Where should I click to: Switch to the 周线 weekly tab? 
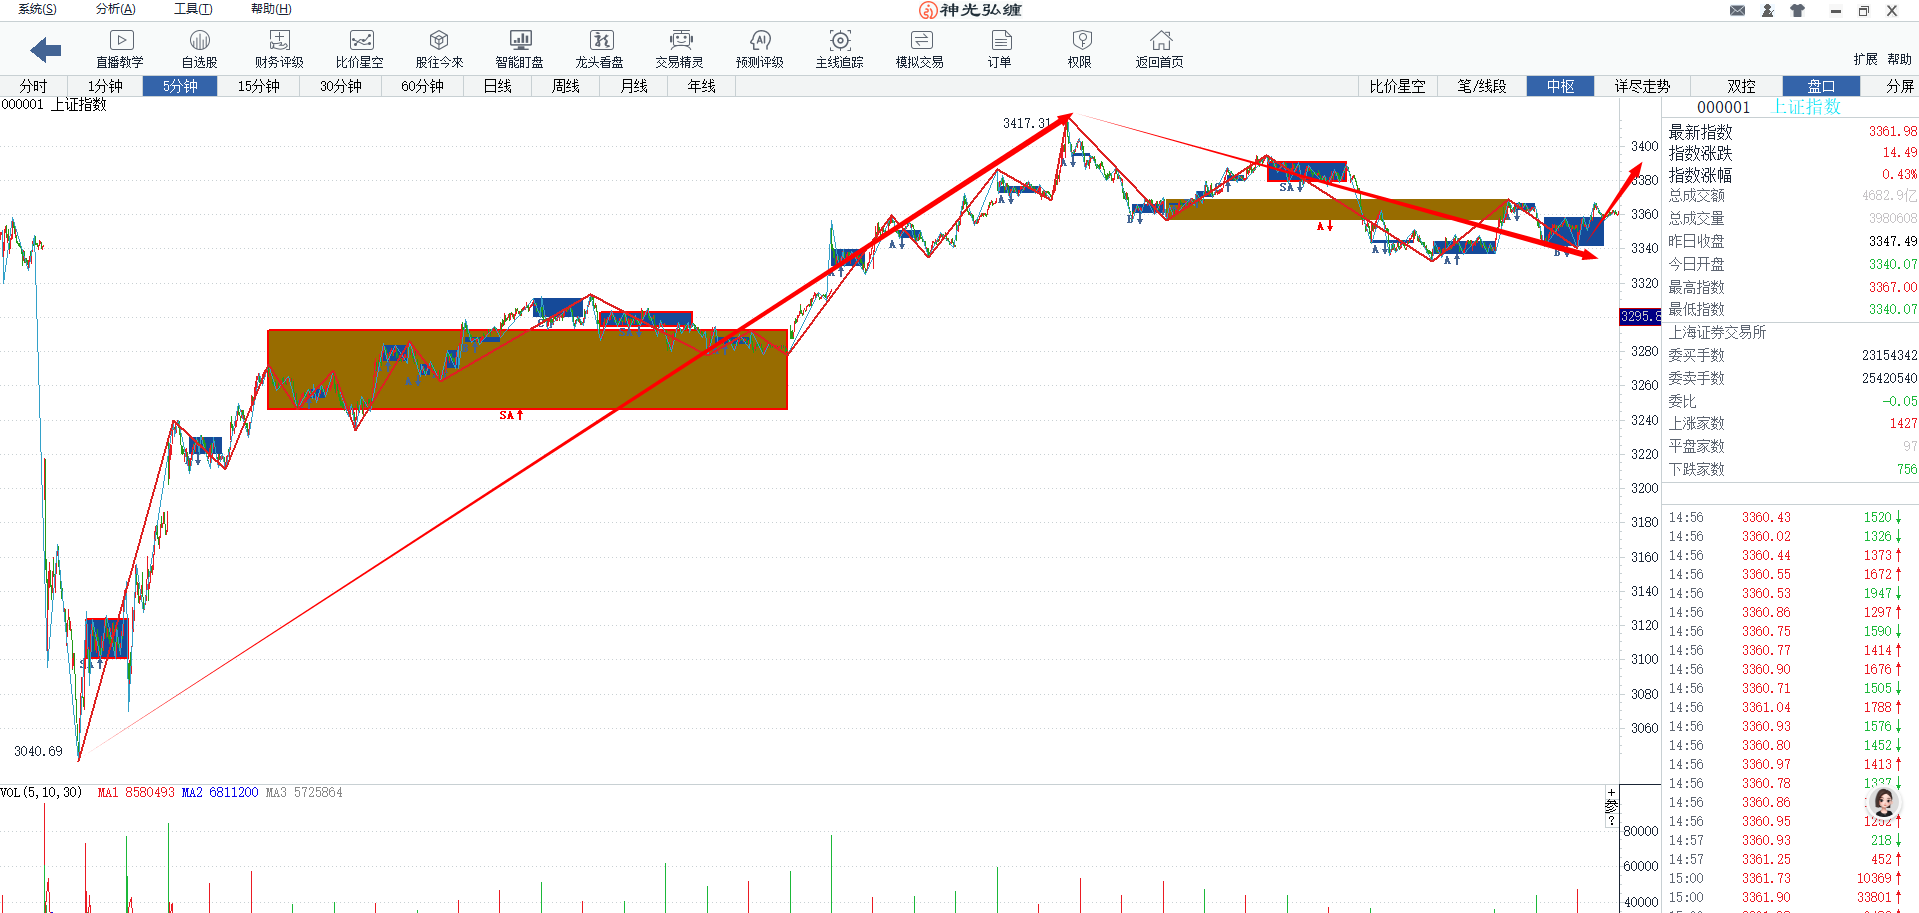point(566,86)
